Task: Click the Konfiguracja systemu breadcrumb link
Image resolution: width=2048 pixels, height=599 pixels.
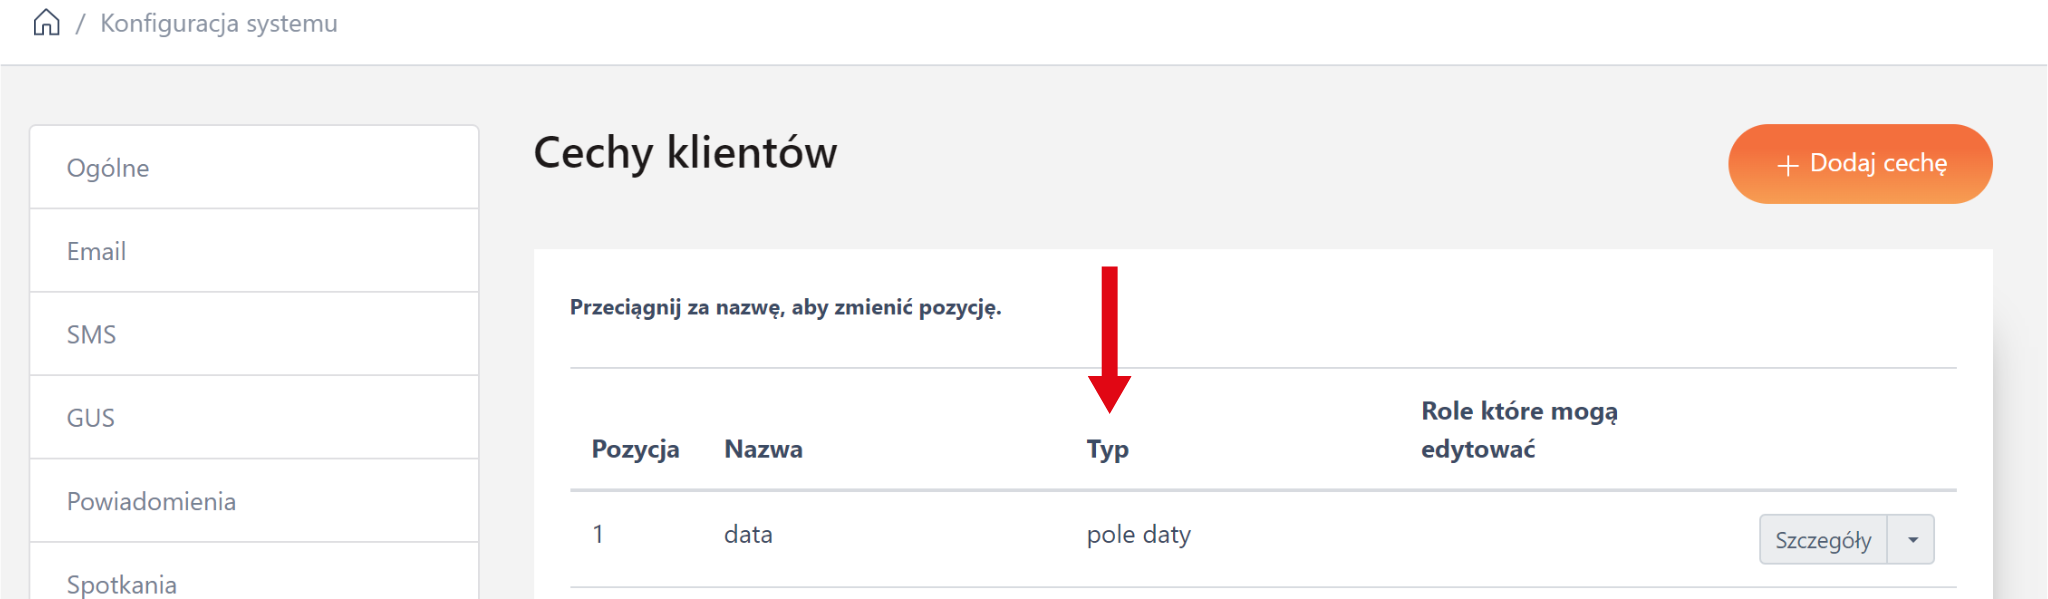Action: pyautogui.click(x=219, y=23)
